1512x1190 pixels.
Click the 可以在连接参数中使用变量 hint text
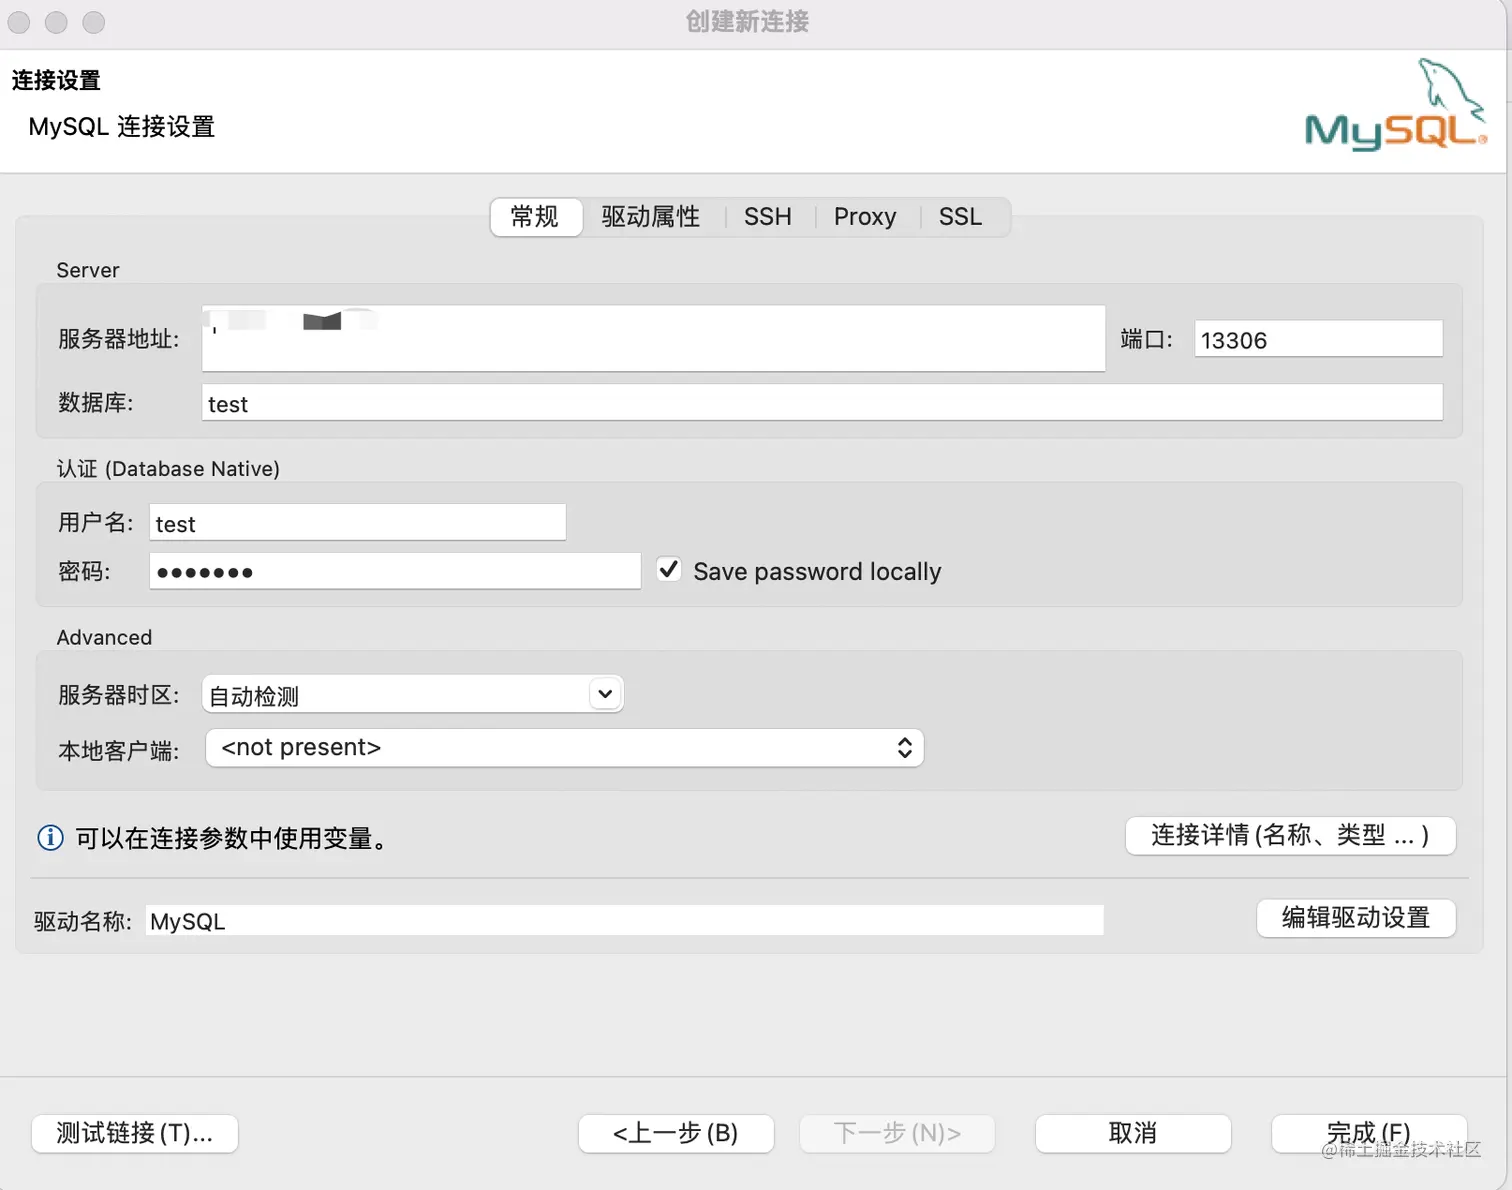(232, 838)
